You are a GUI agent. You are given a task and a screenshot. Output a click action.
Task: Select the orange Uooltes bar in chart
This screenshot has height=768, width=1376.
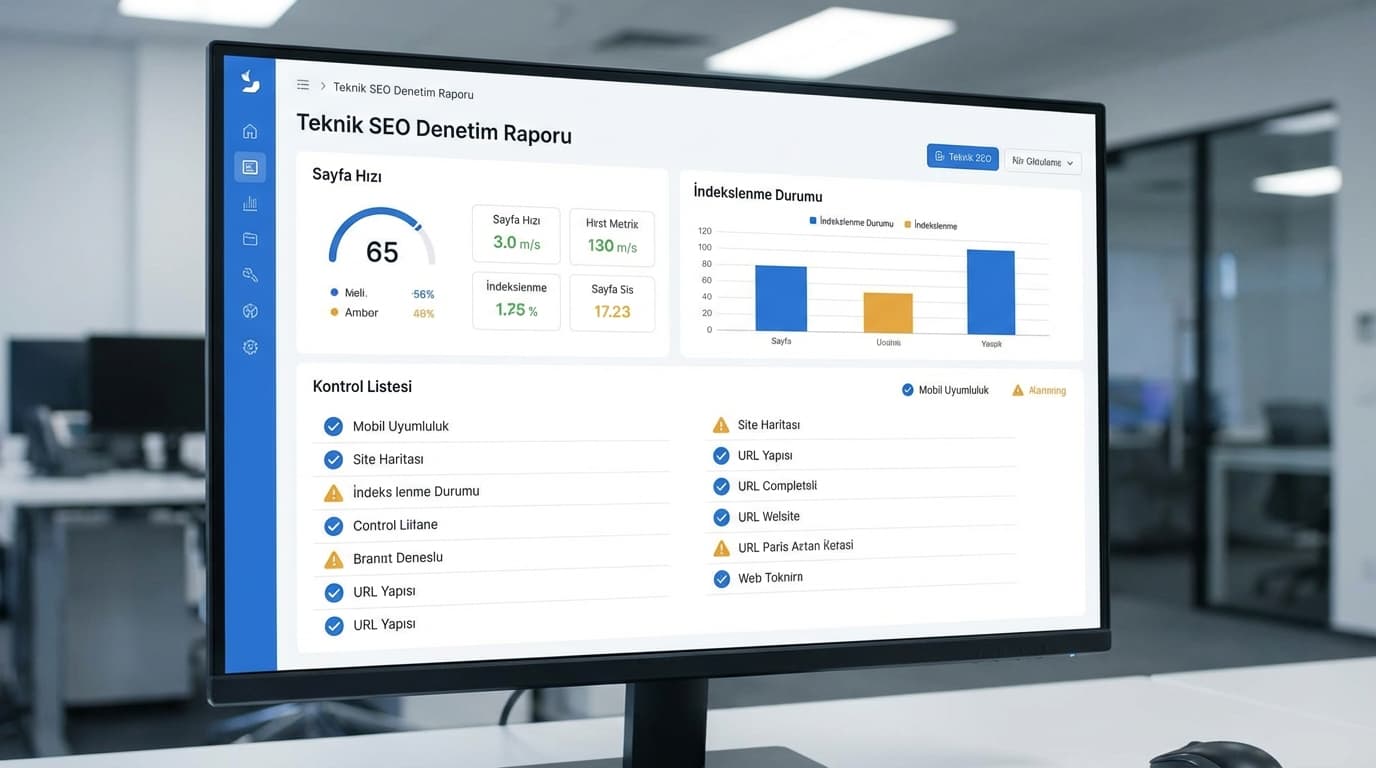(x=888, y=314)
